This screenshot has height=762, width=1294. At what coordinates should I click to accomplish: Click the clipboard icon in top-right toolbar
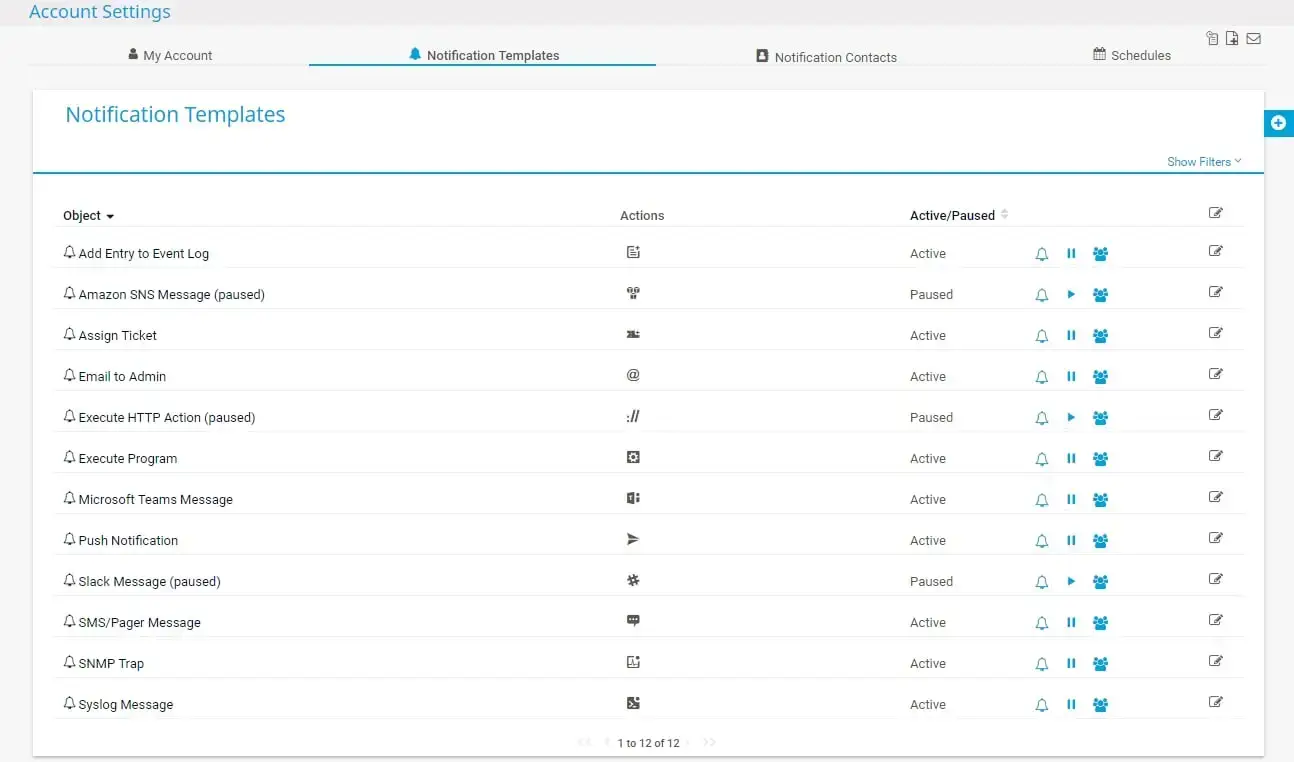tap(1212, 38)
